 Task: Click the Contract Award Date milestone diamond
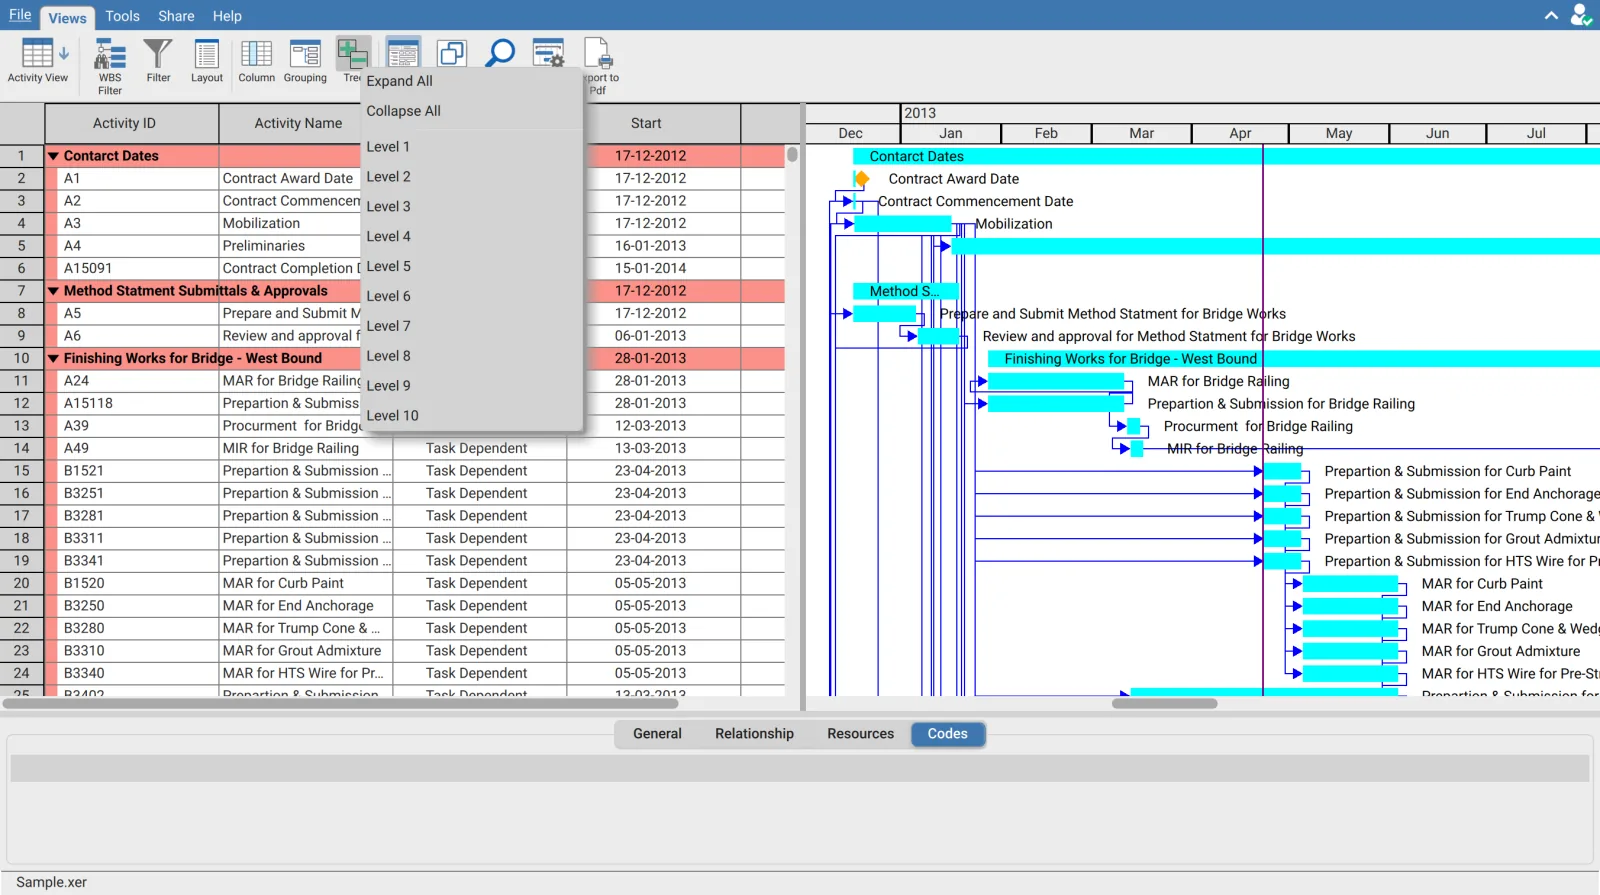pyautogui.click(x=861, y=179)
